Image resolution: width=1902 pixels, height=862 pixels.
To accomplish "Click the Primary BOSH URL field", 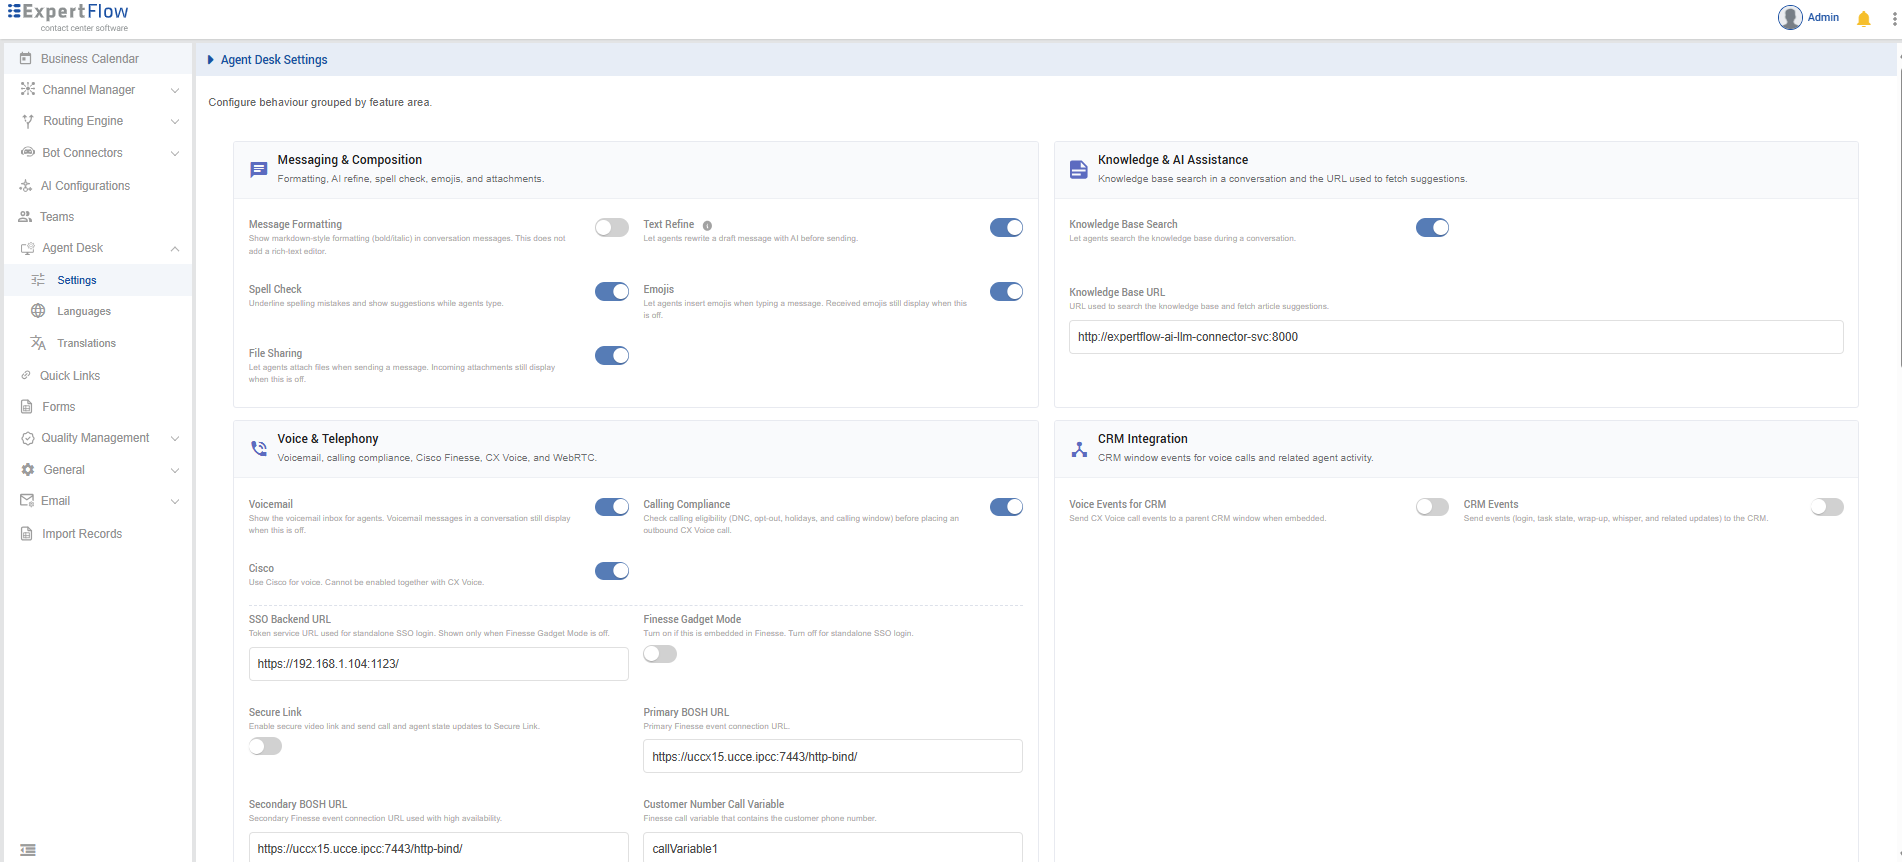I will coord(833,757).
